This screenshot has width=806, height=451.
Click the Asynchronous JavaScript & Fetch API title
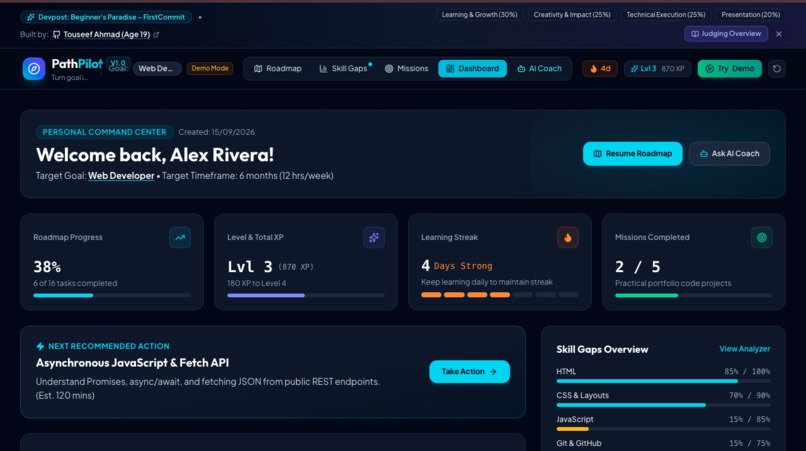pos(133,363)
